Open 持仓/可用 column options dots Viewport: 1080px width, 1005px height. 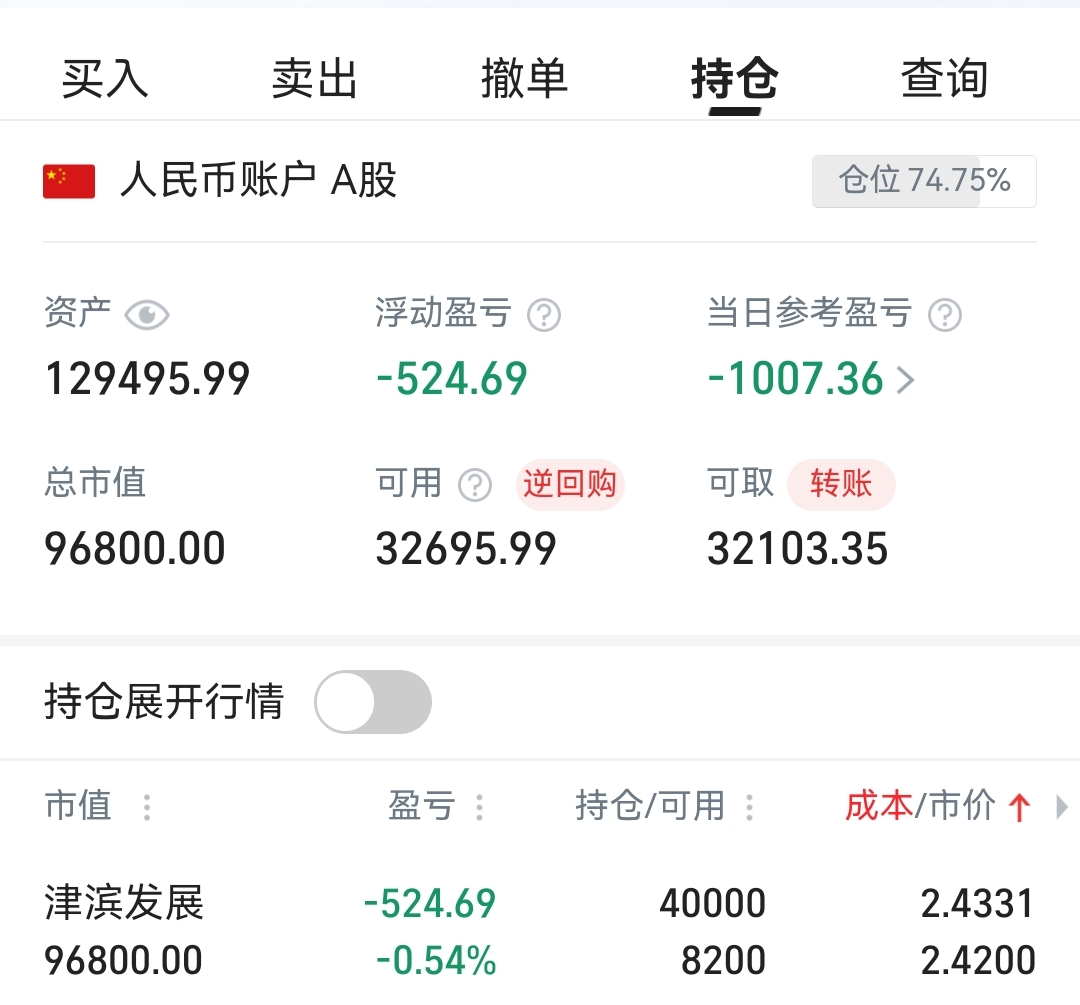tap(749, 807)
